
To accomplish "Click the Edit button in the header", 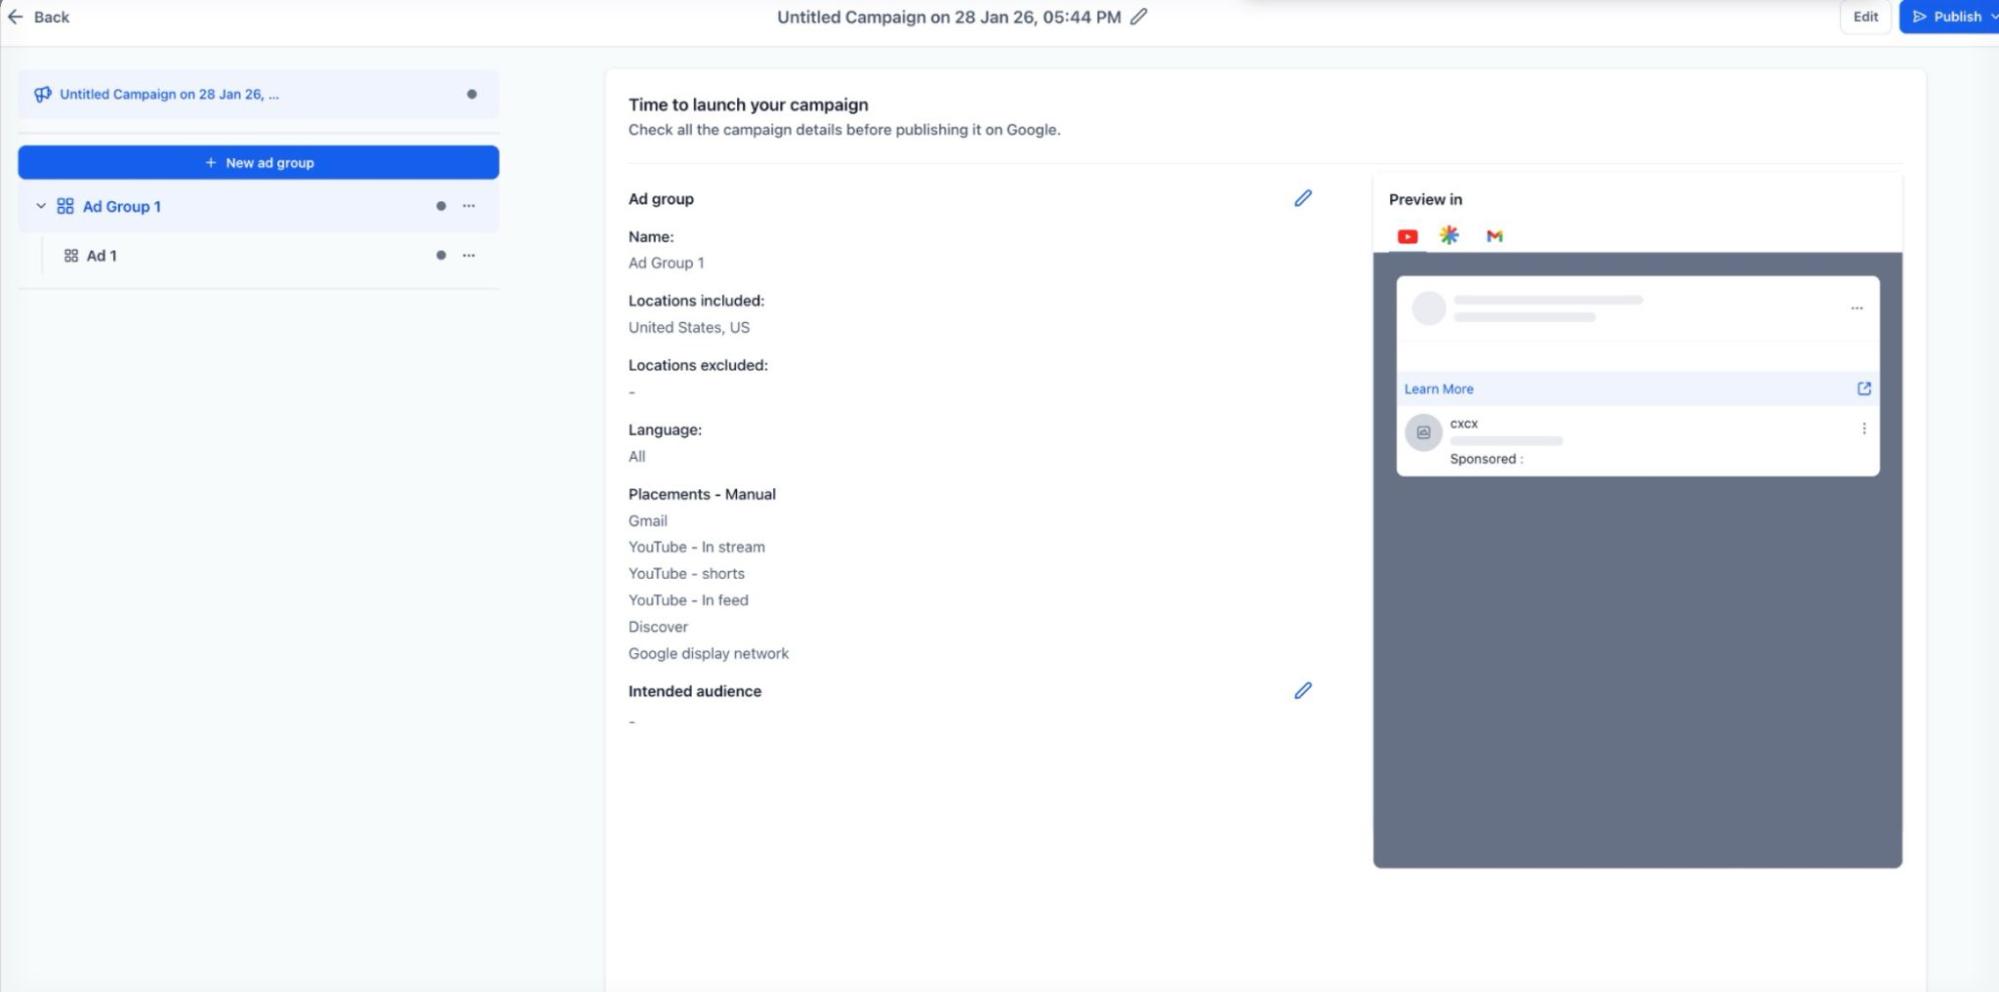I will tap(1865, 17).
